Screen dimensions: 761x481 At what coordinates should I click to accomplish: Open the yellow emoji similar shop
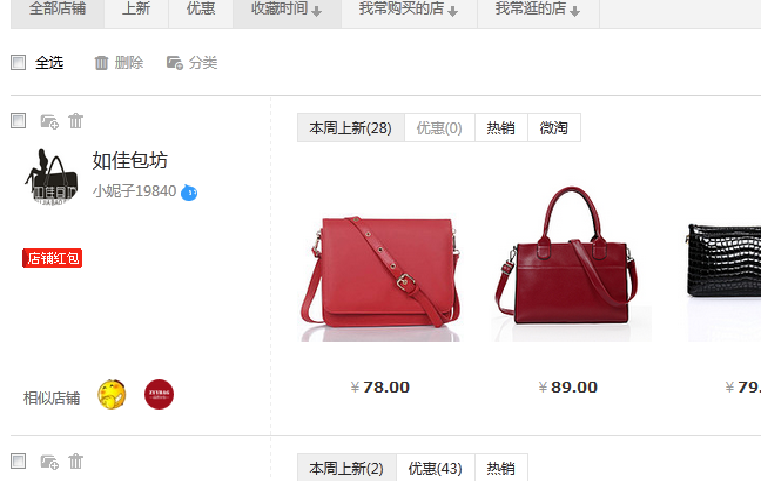point(112,394)
